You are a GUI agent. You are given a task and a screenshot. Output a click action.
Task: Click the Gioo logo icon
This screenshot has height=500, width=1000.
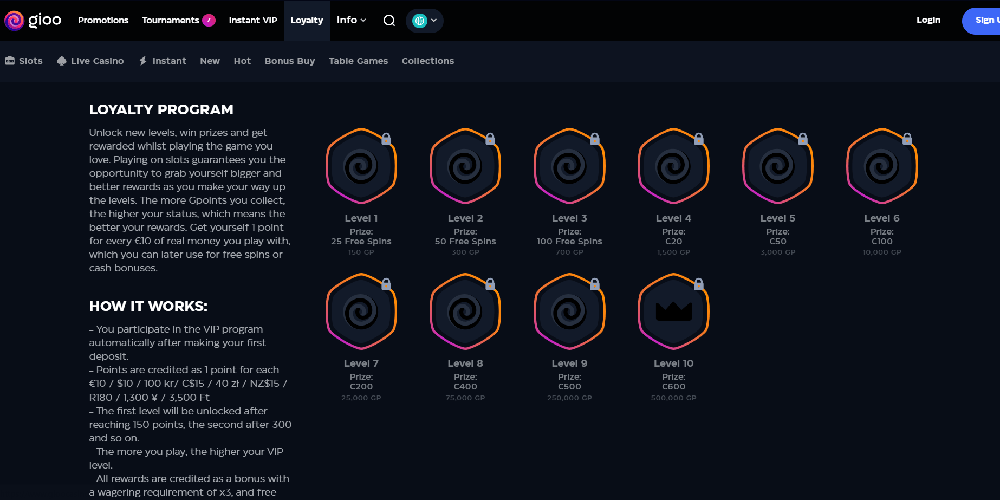[14, 20]
